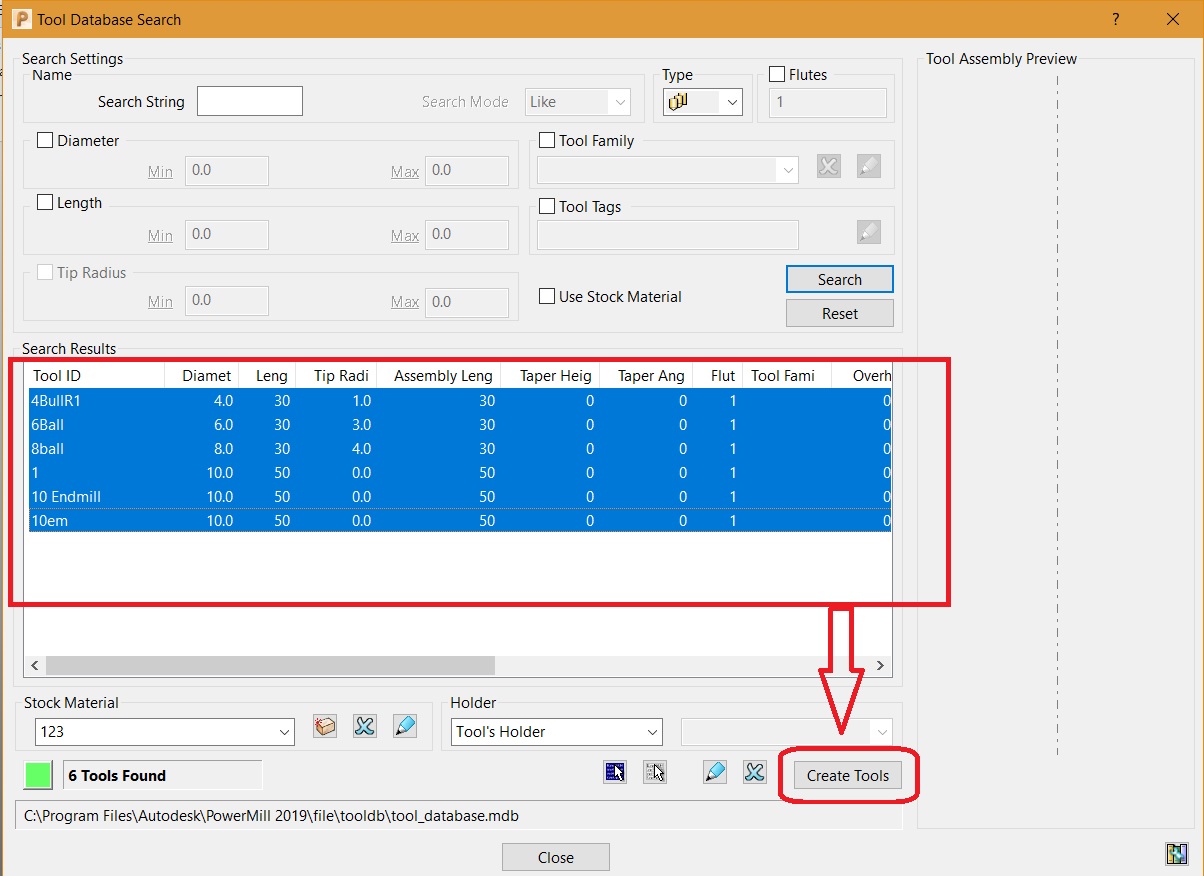Click the Tip Radius Max input field
1204x876 pixels.
click(x=467, y=302)
